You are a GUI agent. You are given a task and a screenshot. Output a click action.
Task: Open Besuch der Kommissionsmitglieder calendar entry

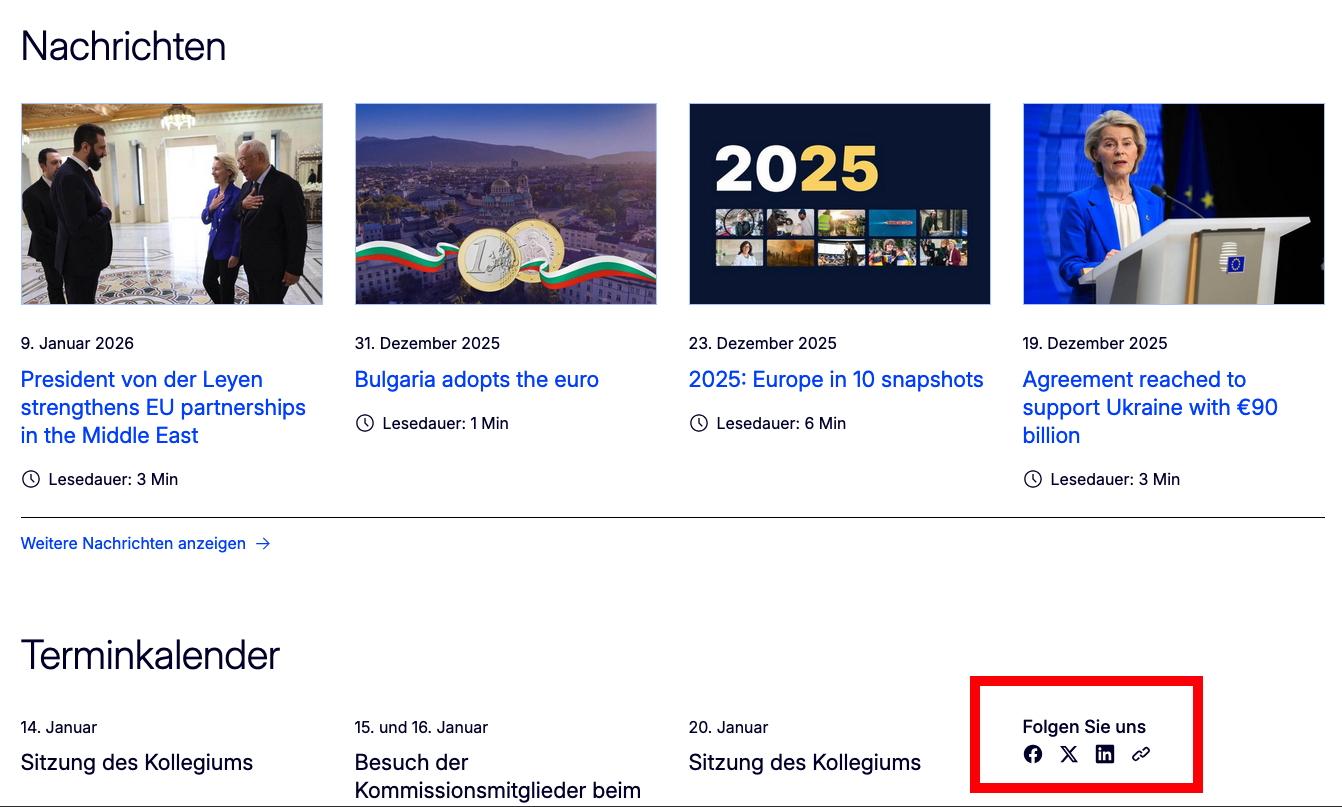pos(497,776)
